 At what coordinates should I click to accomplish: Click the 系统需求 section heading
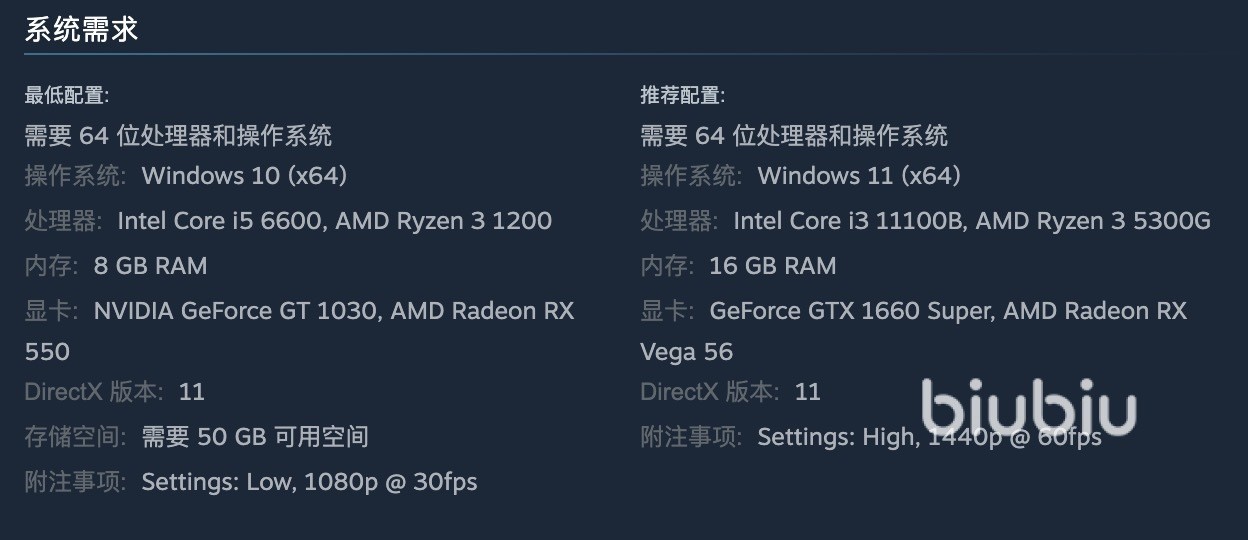coord(81,30)
